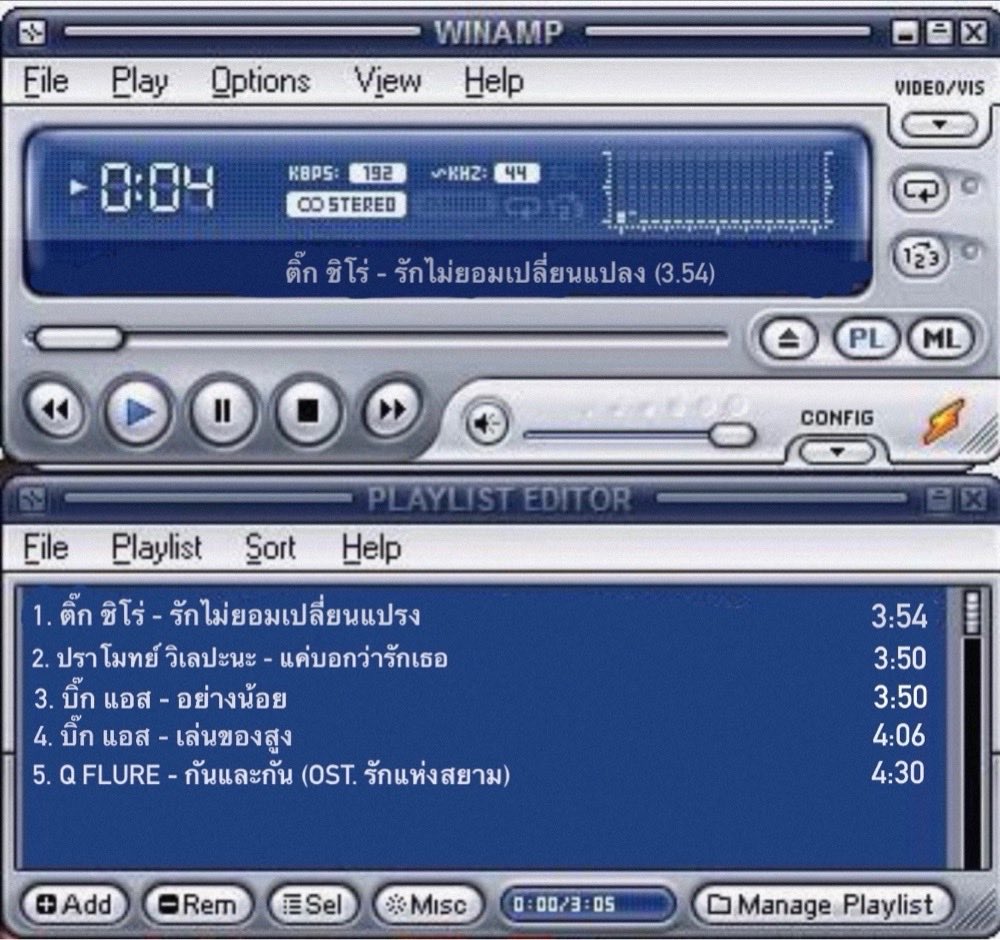The width and height of the screenshot is (1000, 940).
Task: Open the File menu in Playlist Editor
Action: (46, 548)
